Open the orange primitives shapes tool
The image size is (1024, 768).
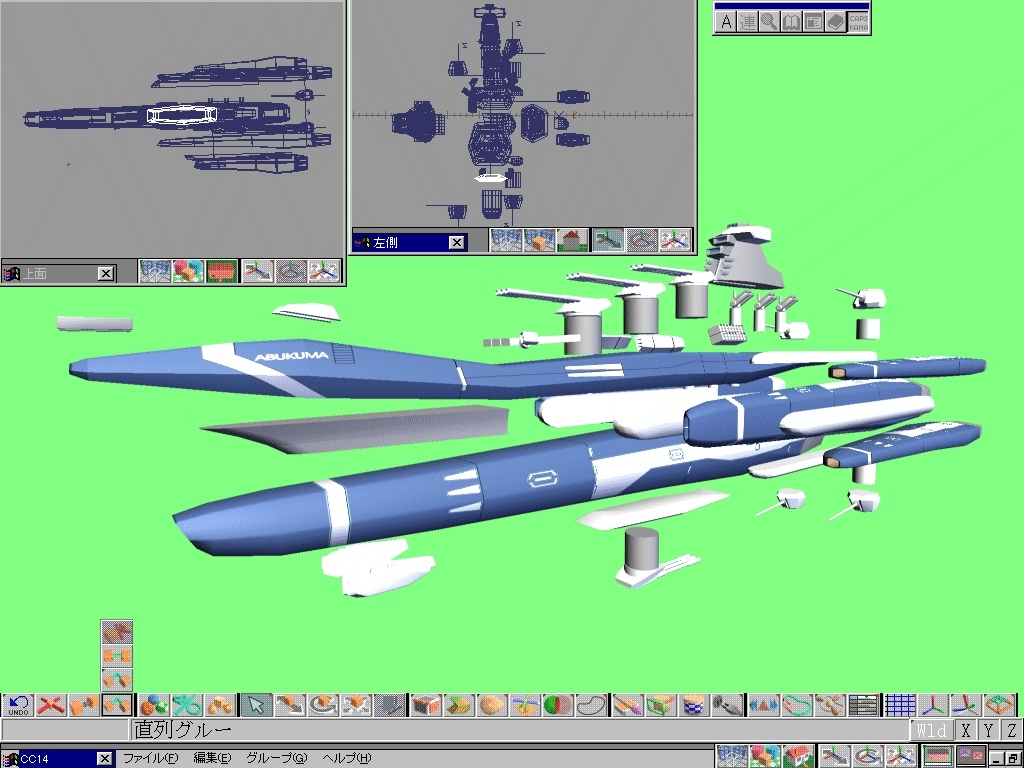[x=220, y=705]
